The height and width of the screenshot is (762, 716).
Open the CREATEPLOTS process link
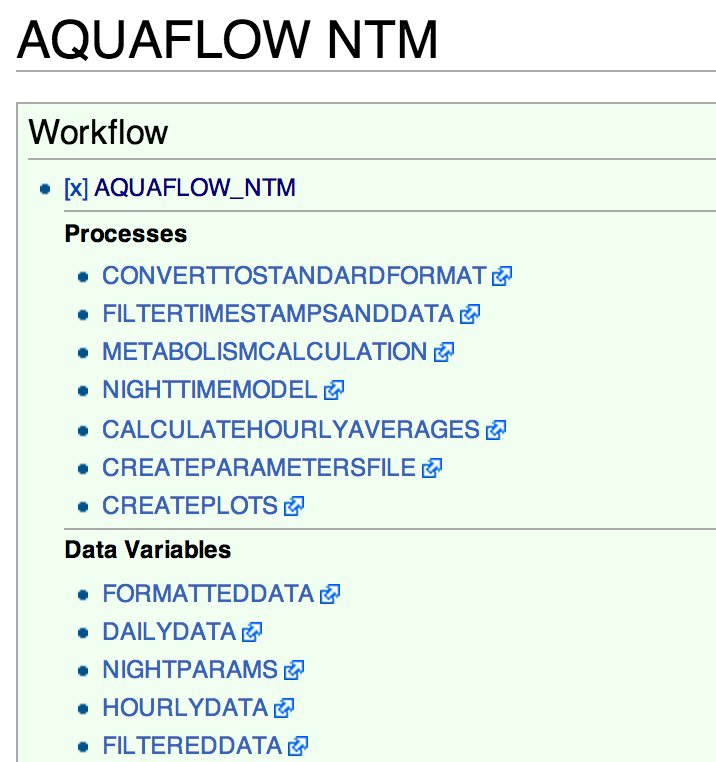tap(189, 506)
